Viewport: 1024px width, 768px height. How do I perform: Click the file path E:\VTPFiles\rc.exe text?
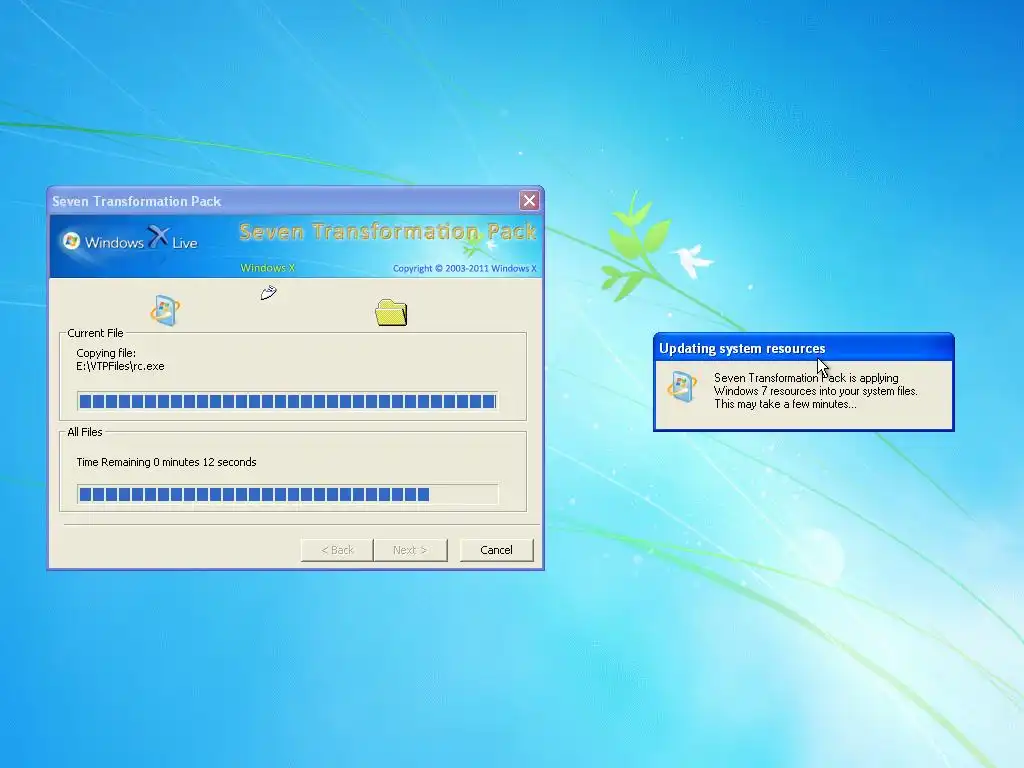click(120, 366)
